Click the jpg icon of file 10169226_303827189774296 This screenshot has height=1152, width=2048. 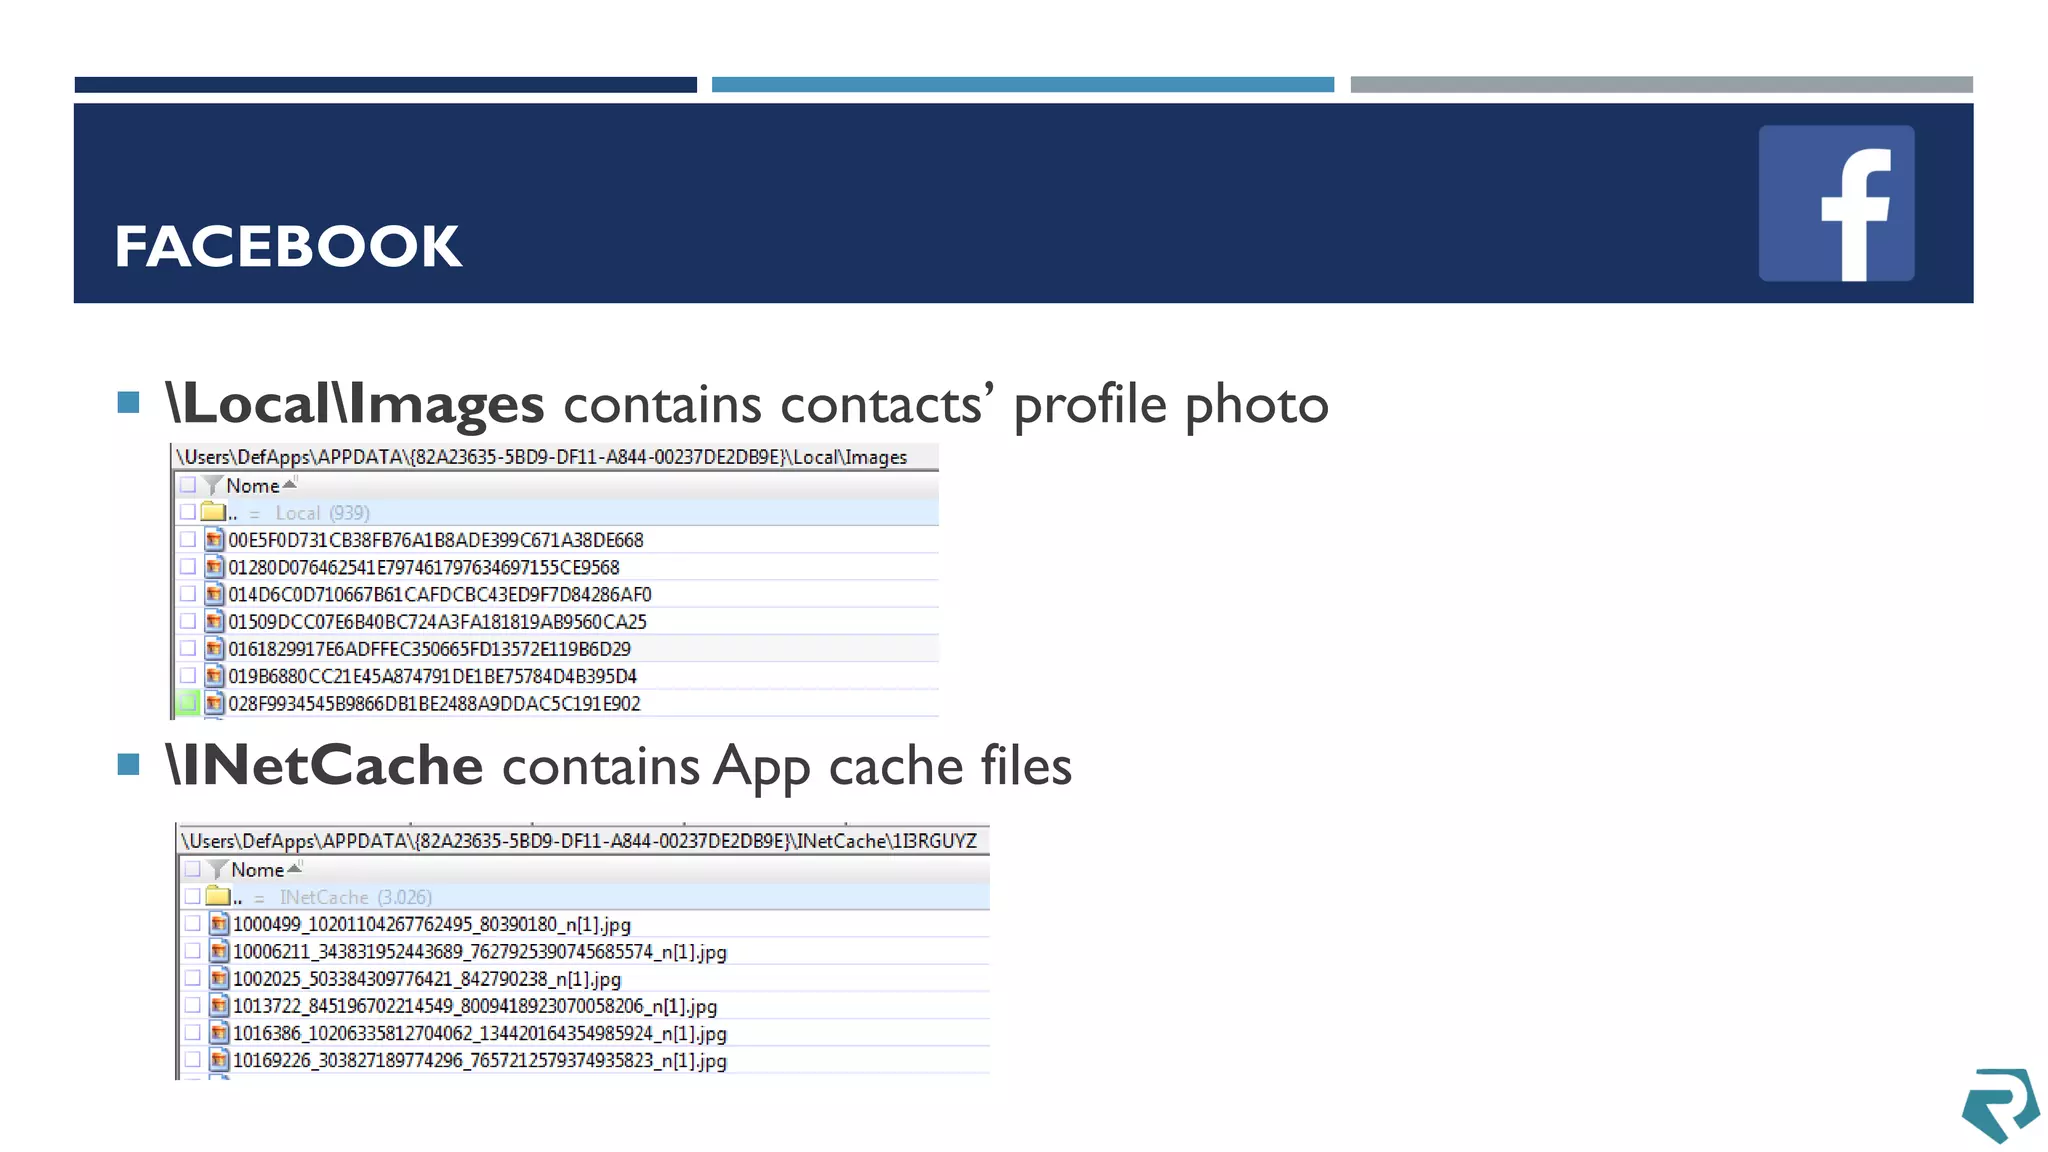[219, 1060]
